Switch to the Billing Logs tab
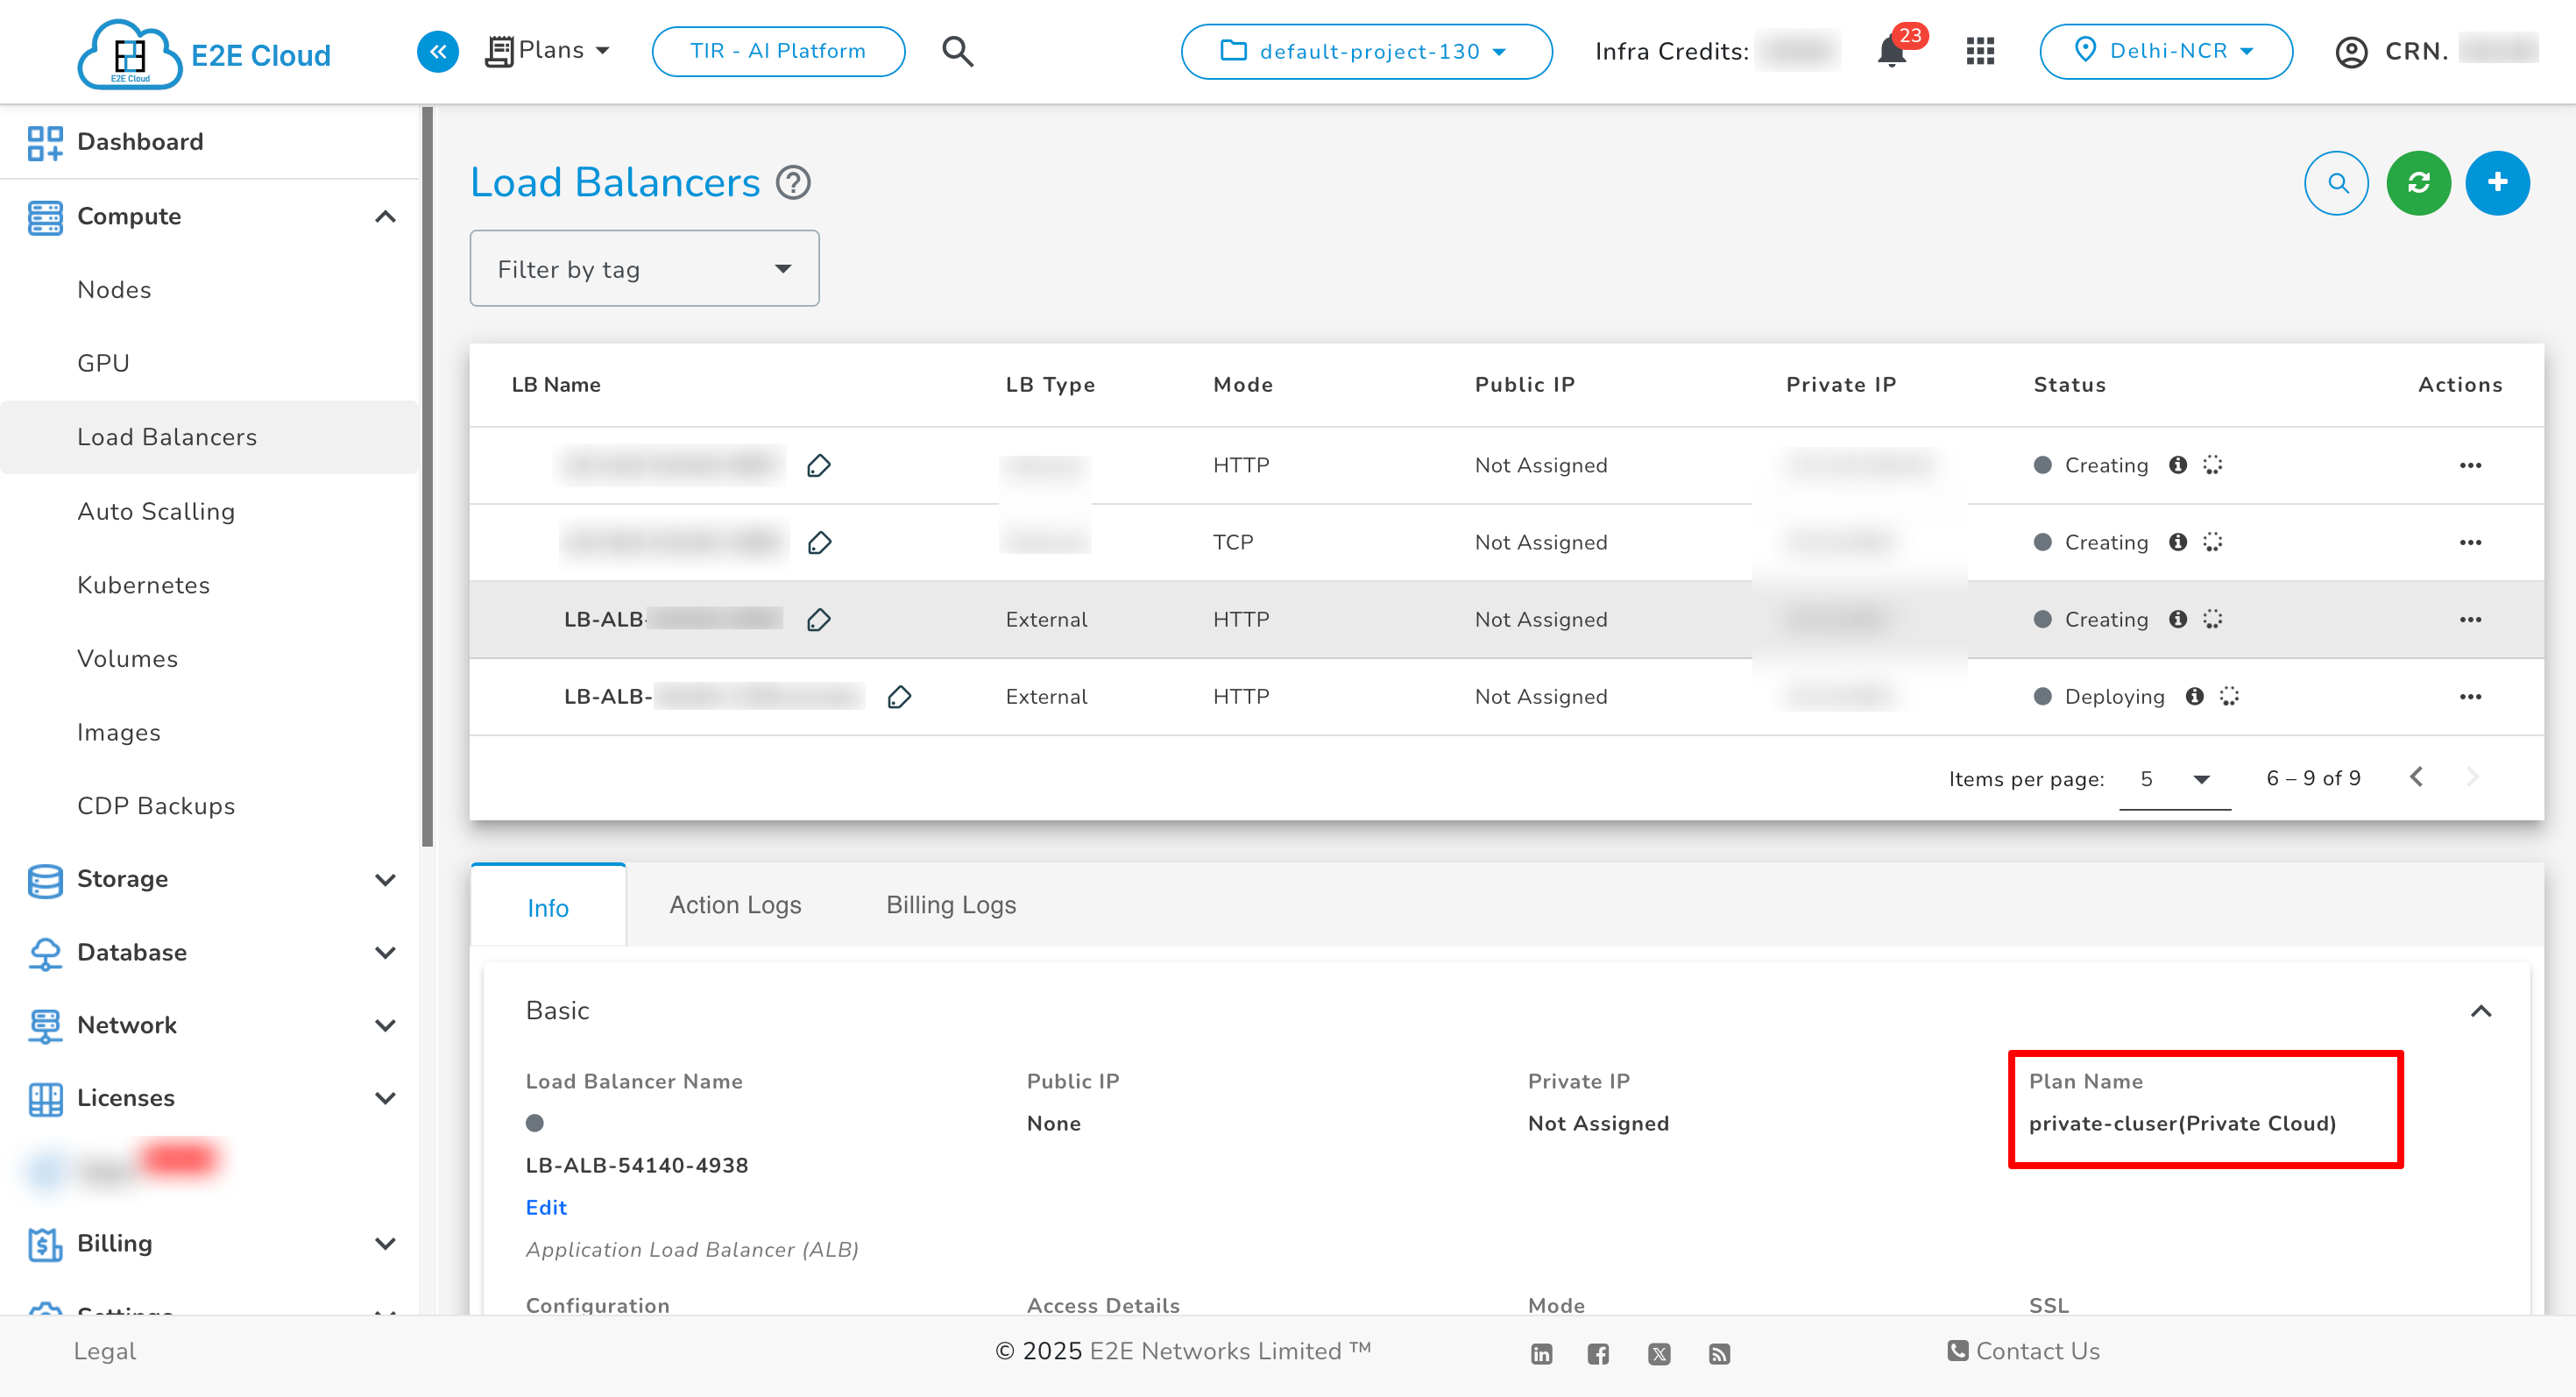The width and height of the screenshot is (2576, 1397). 950,905
